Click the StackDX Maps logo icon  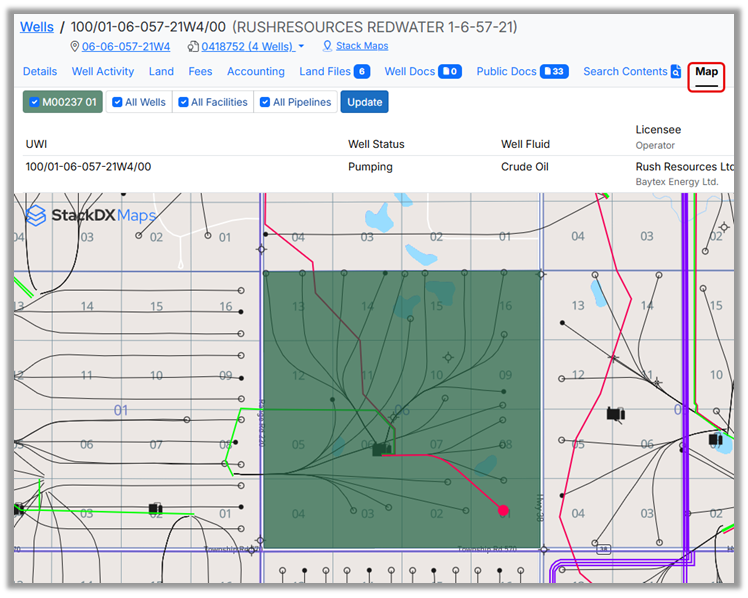pyautogui.click(x=36, y=215)
